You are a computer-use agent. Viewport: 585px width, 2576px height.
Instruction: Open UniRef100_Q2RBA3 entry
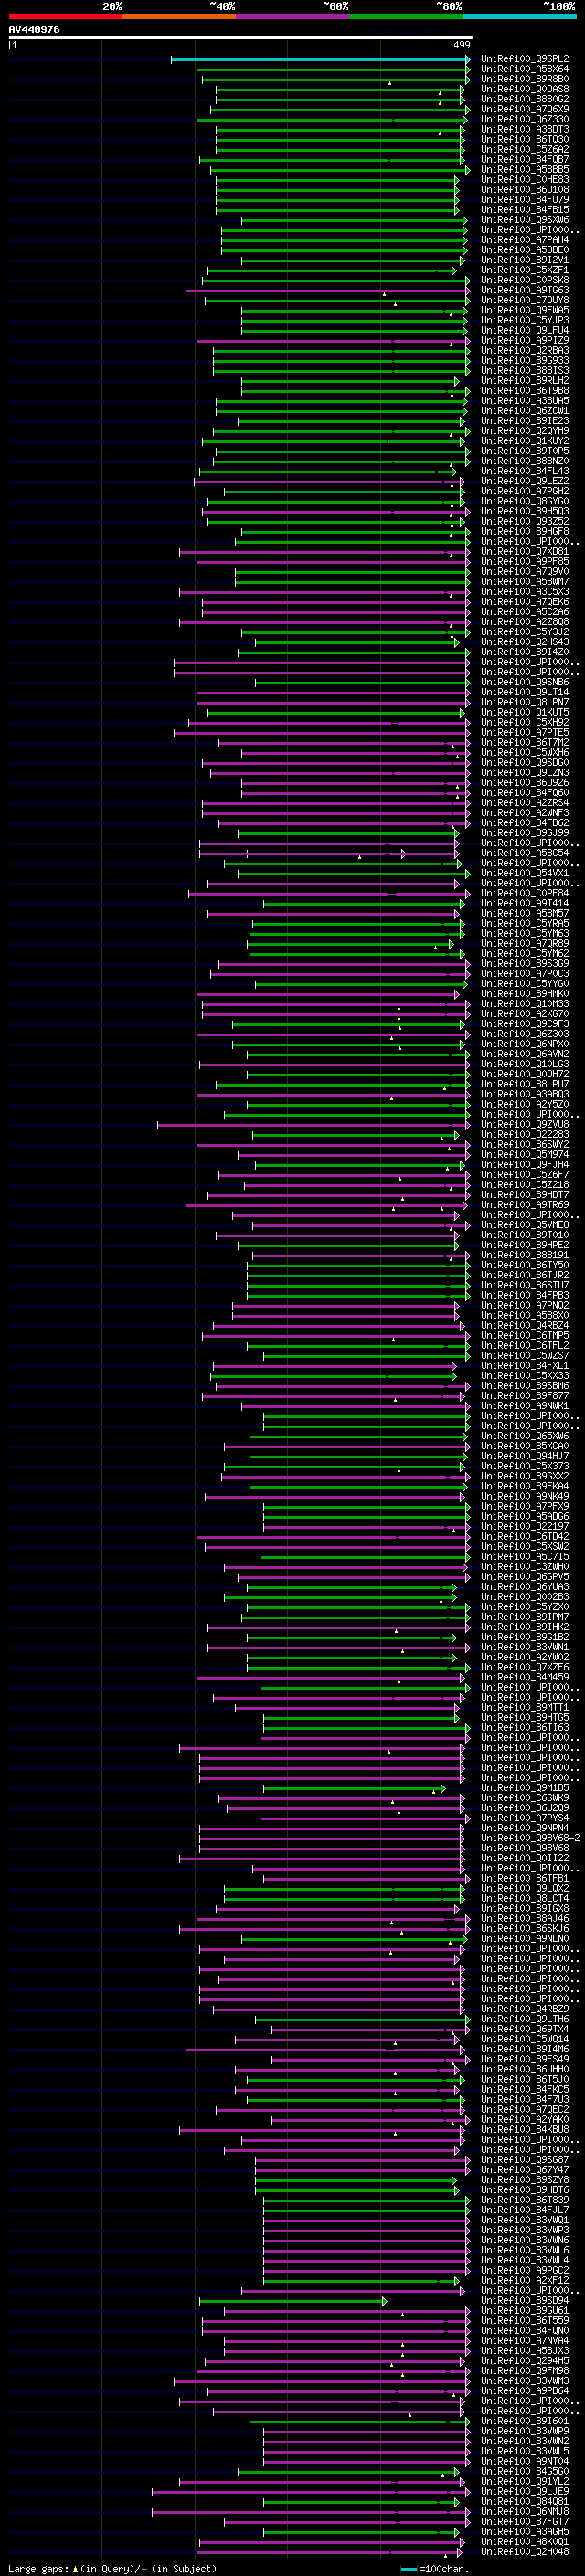(x=524, y=350)
